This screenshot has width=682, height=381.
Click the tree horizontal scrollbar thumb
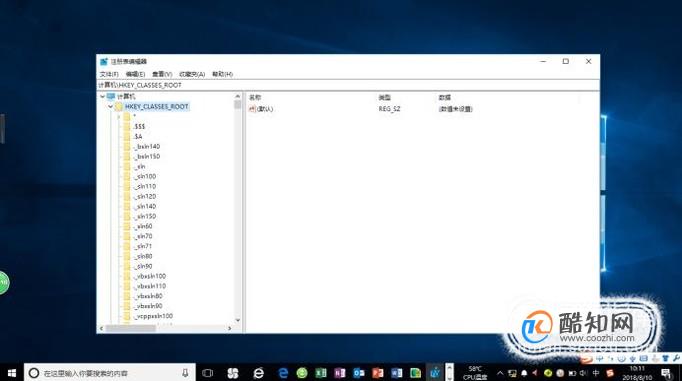(x=130, y=328)
